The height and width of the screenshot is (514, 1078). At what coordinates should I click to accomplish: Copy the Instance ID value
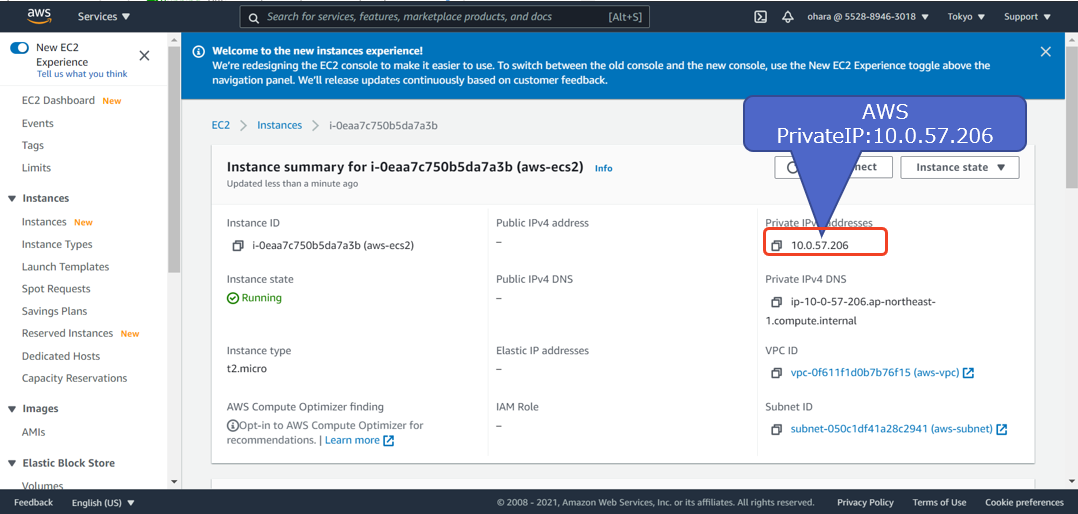tap(238, 245)
